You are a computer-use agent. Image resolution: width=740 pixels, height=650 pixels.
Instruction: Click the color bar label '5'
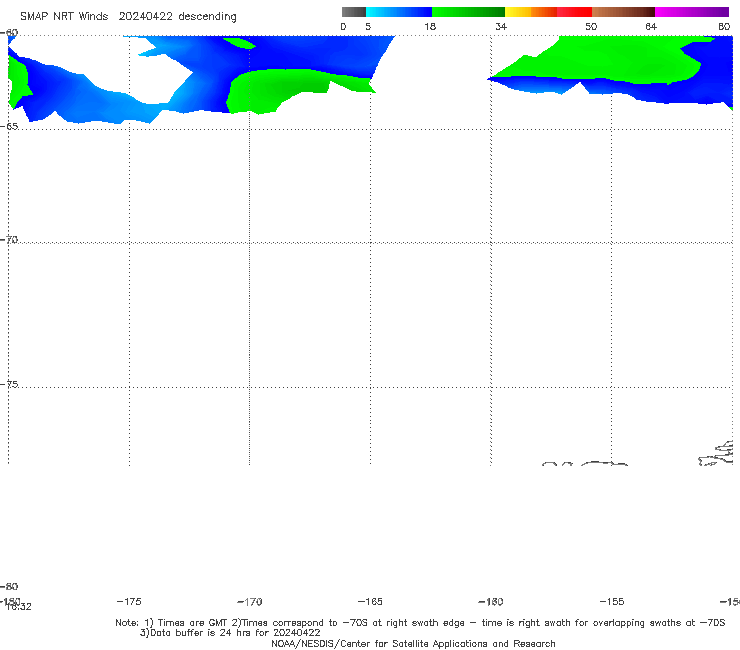[368, 26]
